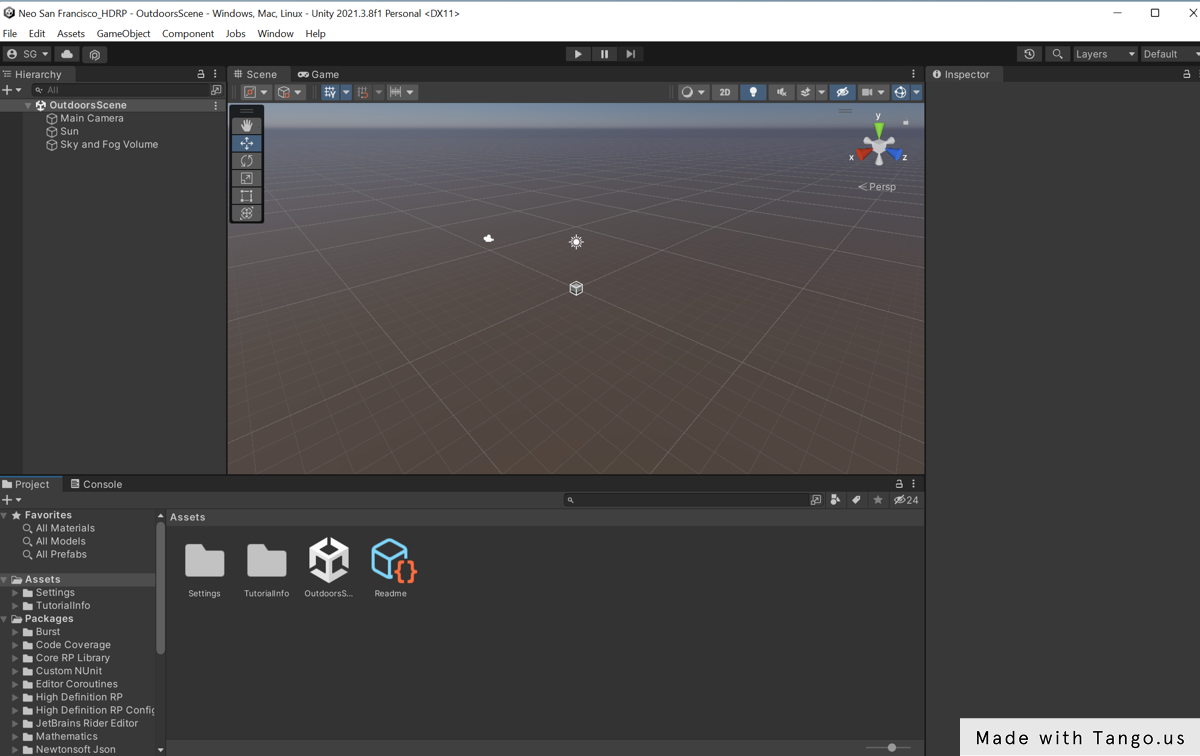Select the Hand view tool
1200x756 pixels.
point(246,126)
